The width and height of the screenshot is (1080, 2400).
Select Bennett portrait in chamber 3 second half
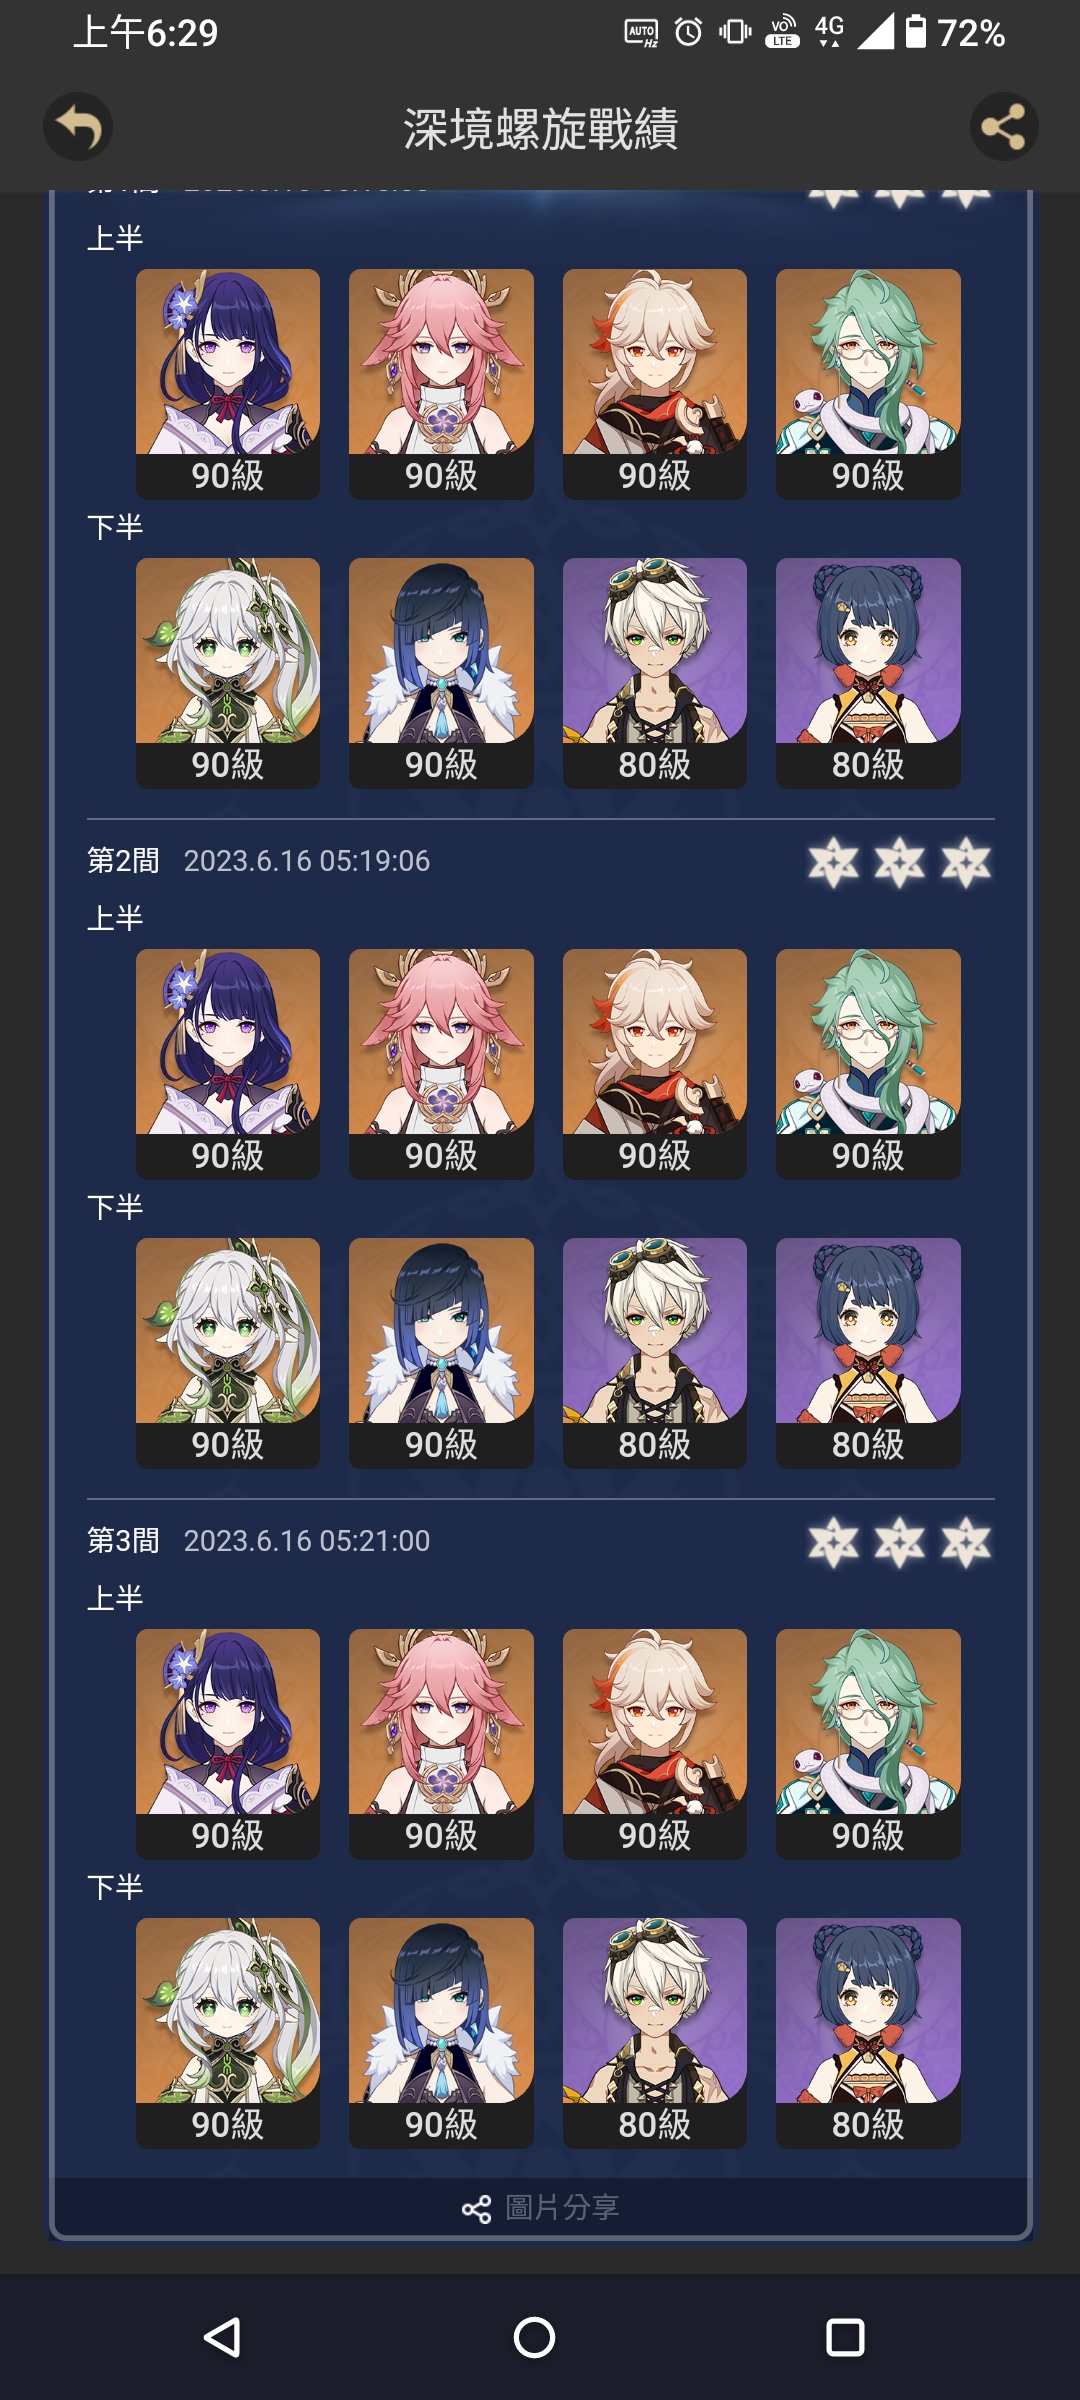pos(655,2033)
